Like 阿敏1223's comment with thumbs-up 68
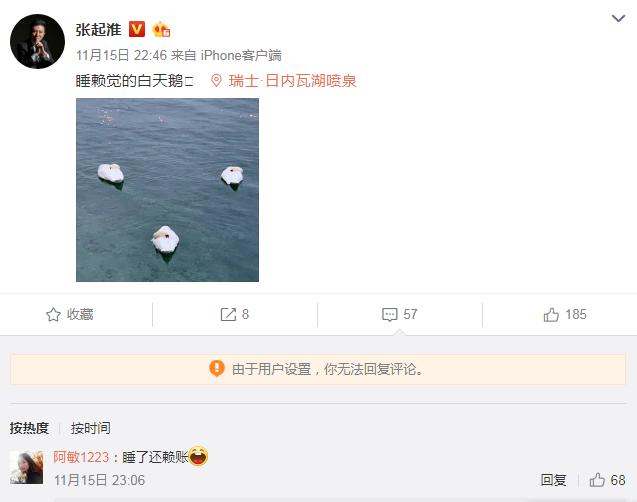This screenshot has height=502, width=637. pyautogui.click(x=607, y=480)
